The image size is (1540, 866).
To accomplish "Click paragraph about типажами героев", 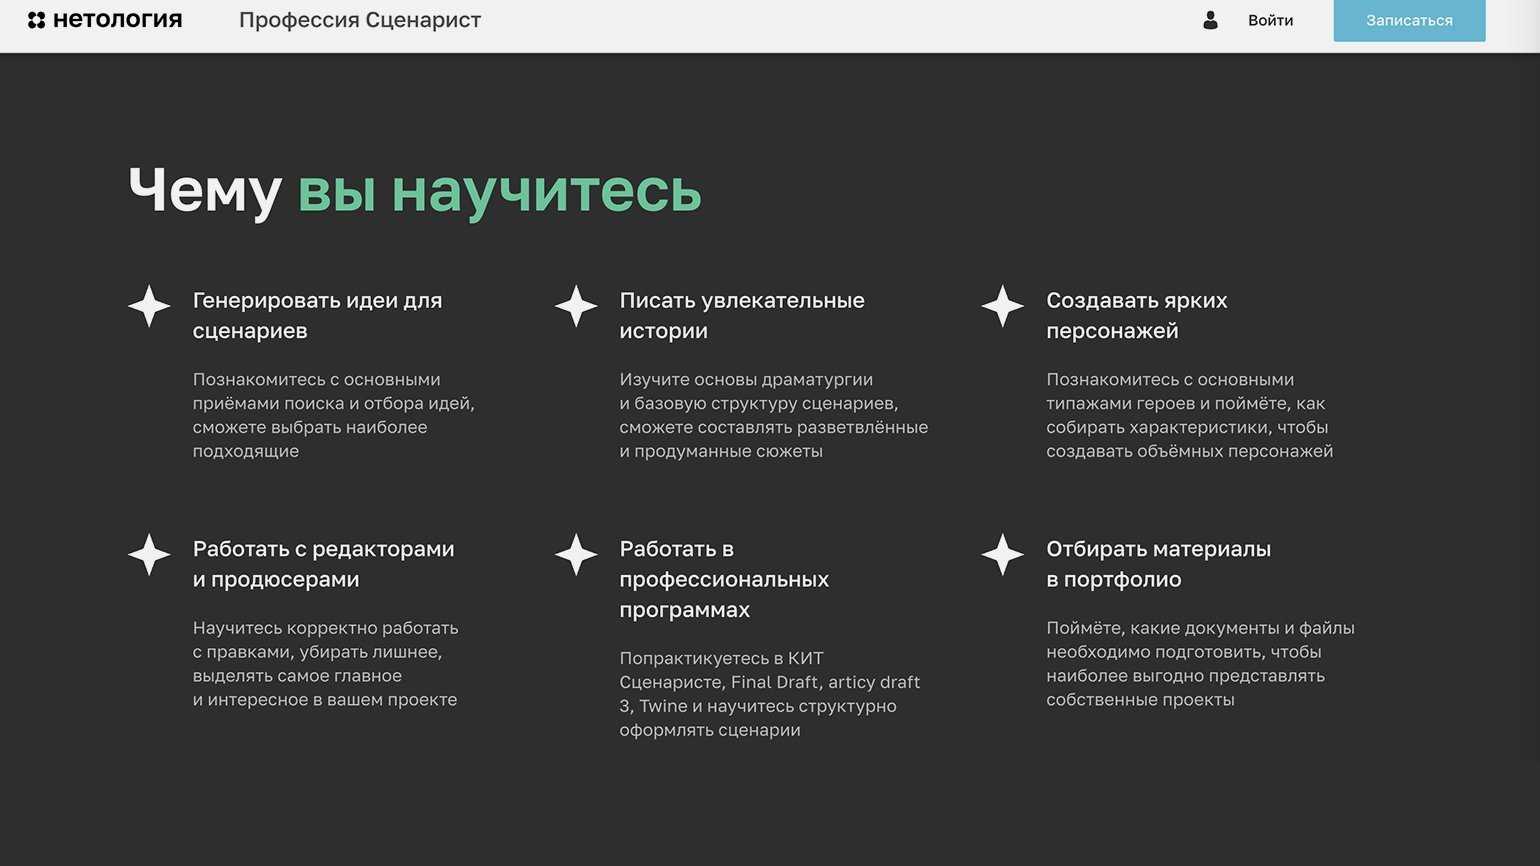I will 1190,415.
